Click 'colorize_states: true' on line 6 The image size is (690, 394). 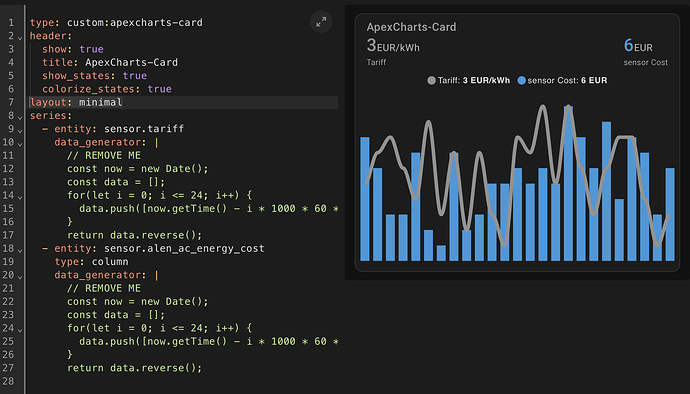[x=107, y=89]
